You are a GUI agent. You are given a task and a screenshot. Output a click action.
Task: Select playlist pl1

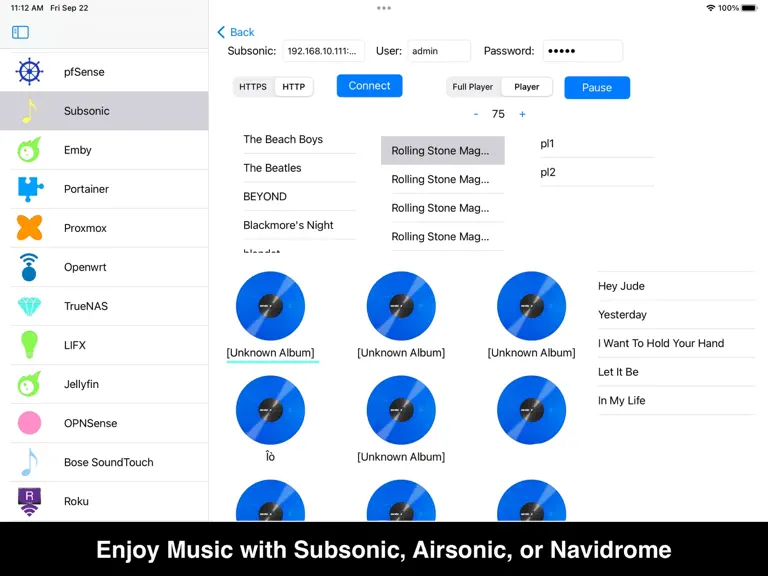point(597,144)
